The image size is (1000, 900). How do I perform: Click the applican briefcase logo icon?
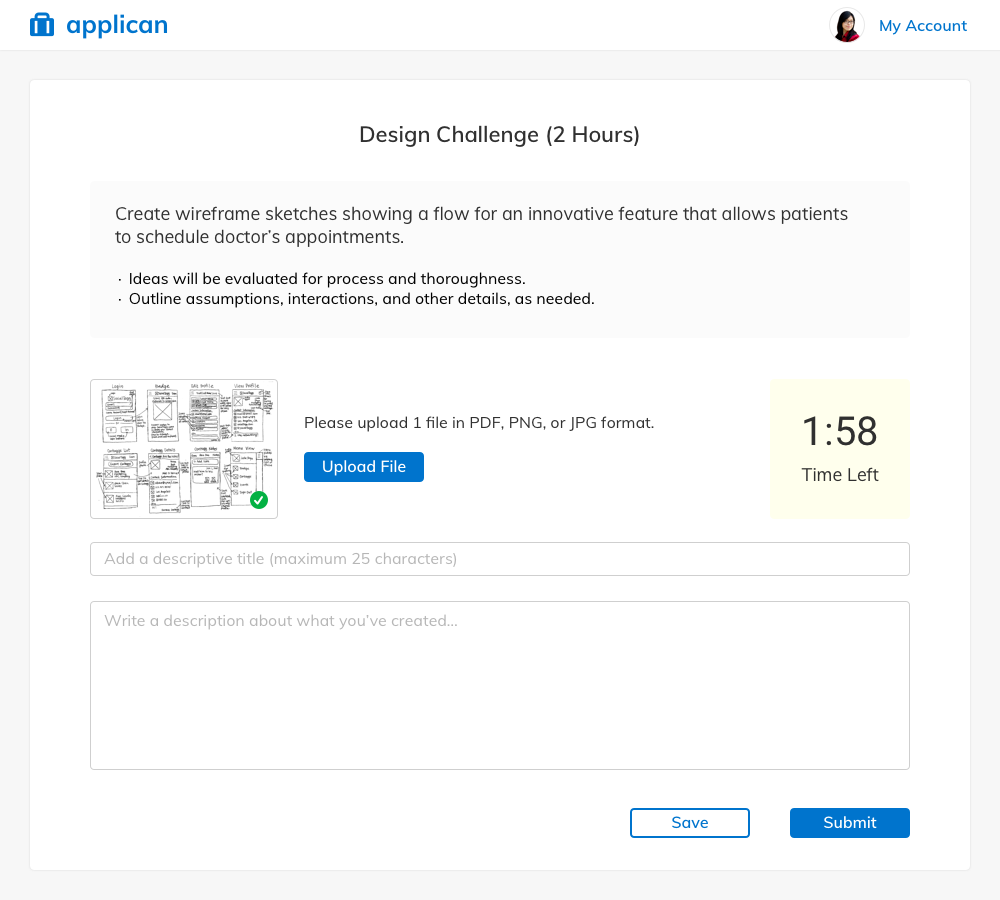(42, 25)
